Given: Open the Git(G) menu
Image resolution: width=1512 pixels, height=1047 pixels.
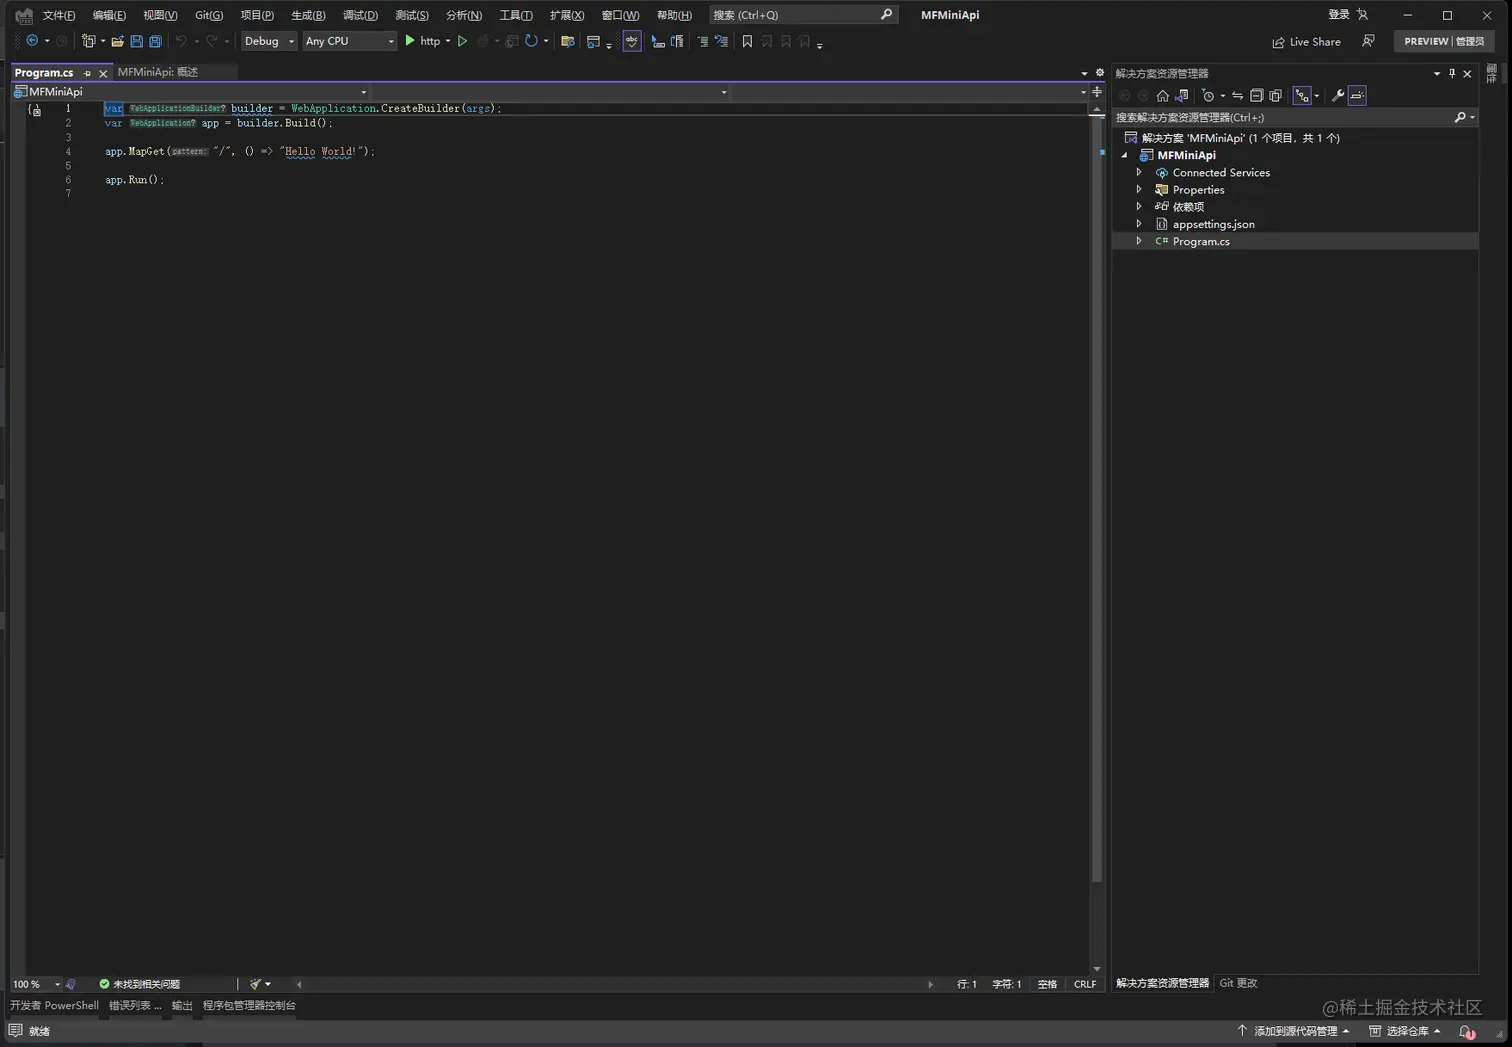Looking at the screenshot, I should coord(209,15).
